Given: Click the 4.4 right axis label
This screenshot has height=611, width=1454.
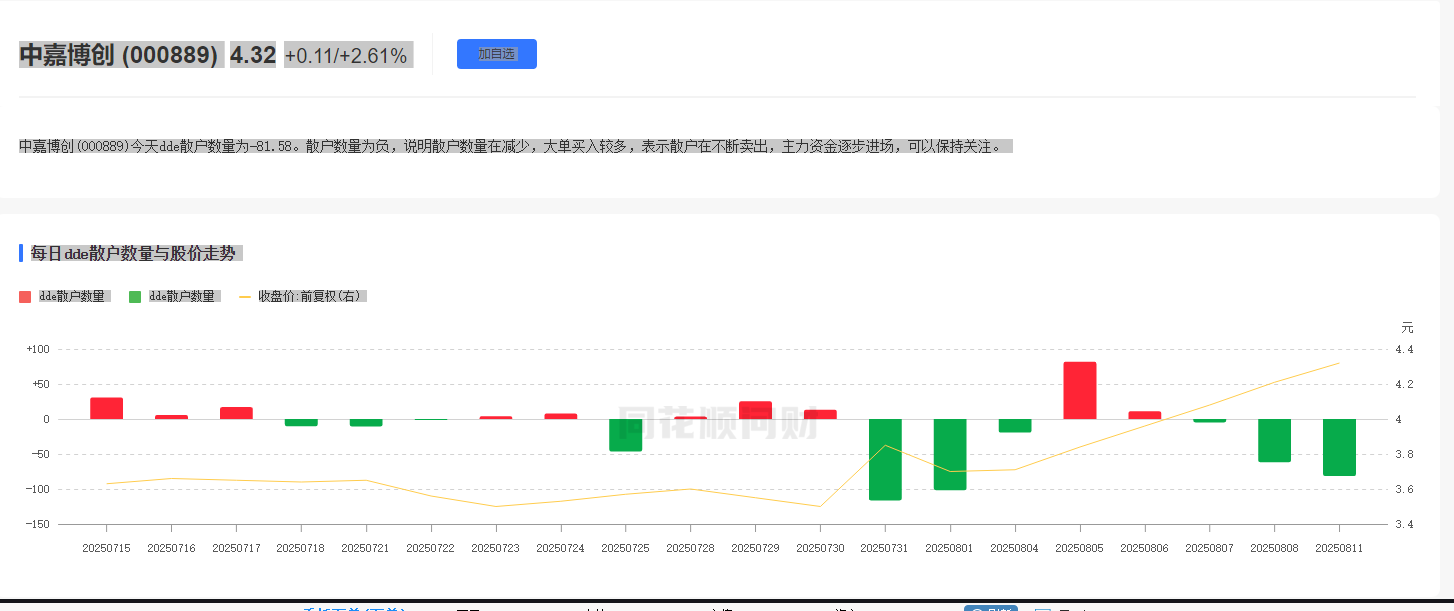Looking at the screenshot, I should pyautogui.click(x=1404, y=349).
